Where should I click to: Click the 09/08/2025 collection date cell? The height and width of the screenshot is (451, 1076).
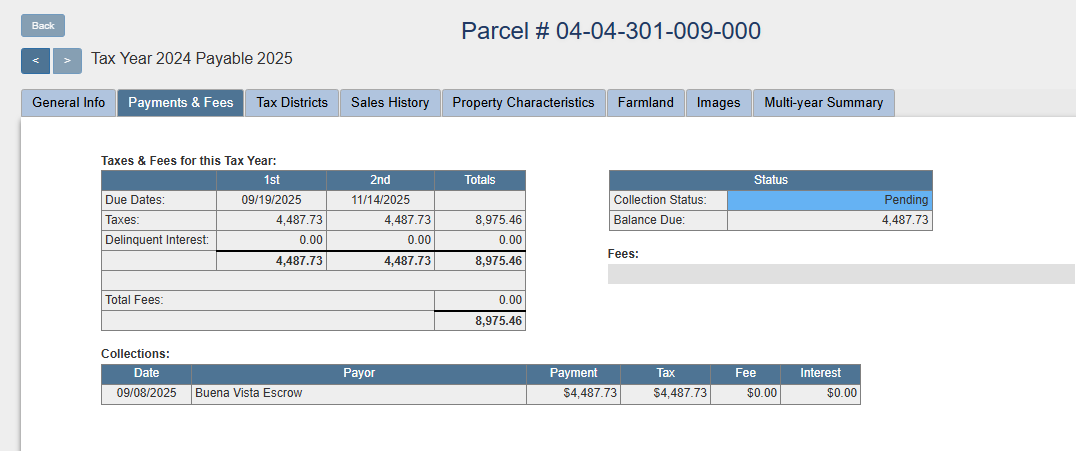[x=146, y=394]
